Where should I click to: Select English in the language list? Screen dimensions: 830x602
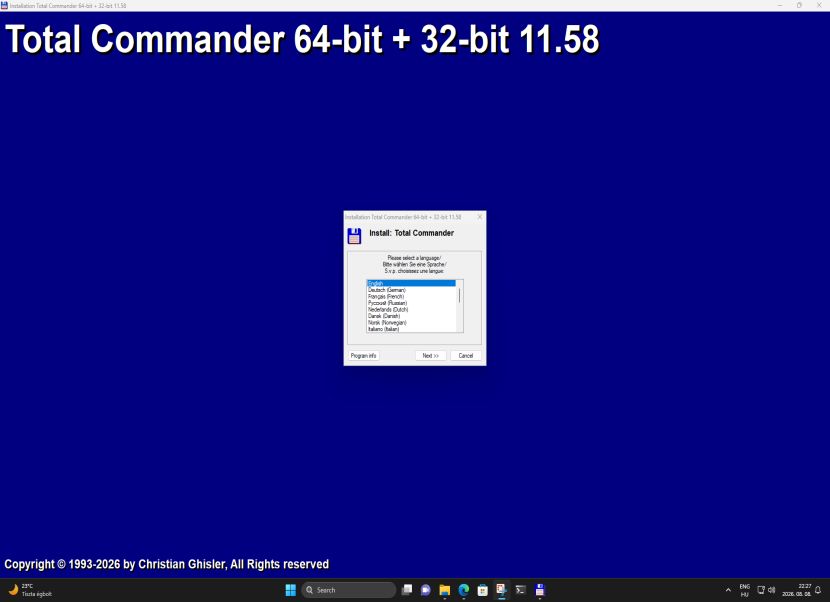pyautogui.click(x=411, y=283)
